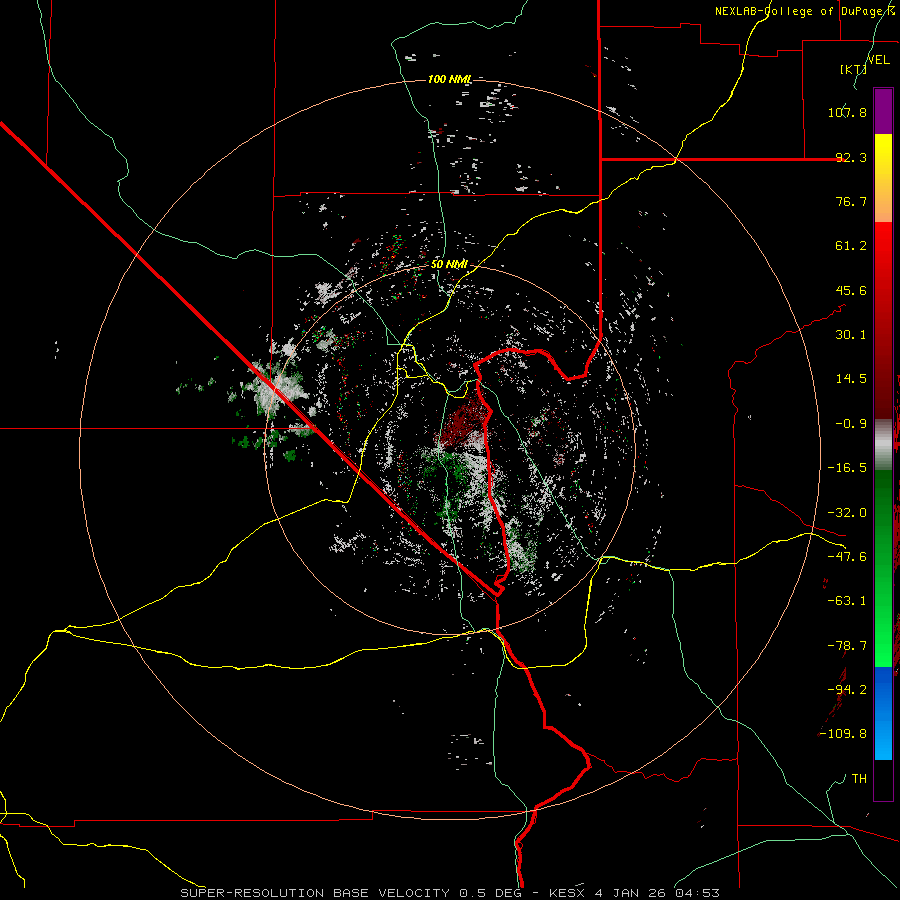
Task: Click the -78.7 scale value
Action: [847, 646]
